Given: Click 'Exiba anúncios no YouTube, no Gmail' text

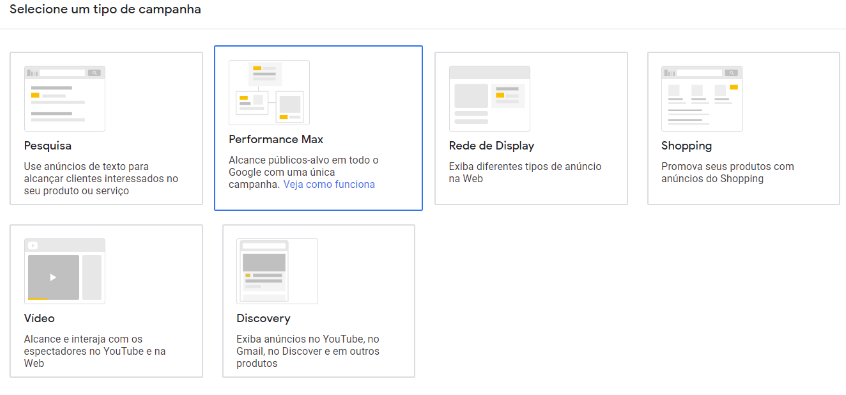Looking at the screenshot, I should [x=308, y=351].
